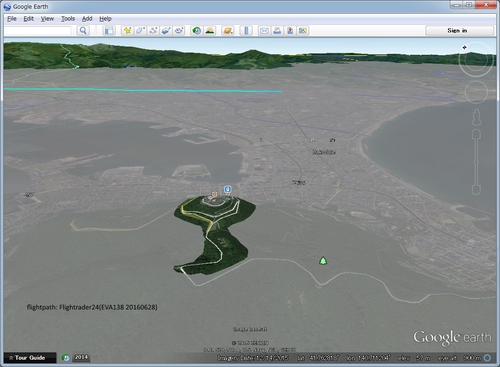Click the Flightrader24 flightpath caption text

point(92,307)
